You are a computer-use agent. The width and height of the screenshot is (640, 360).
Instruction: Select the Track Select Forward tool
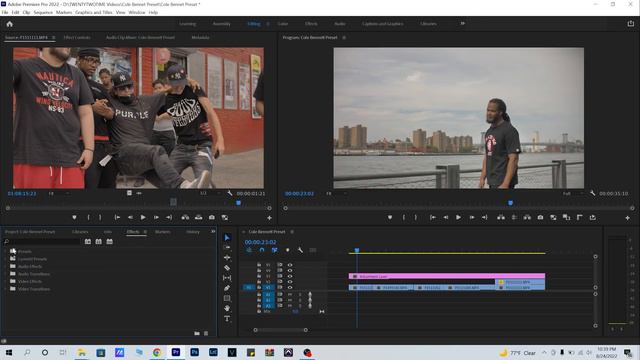[x=227, y=247]
